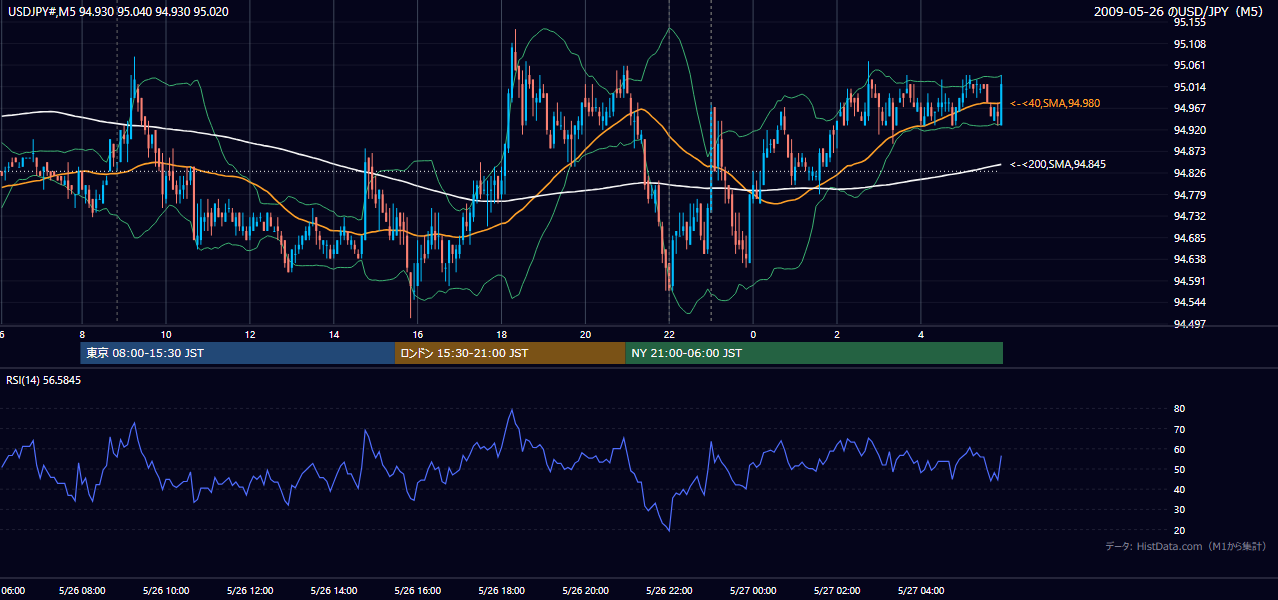Click the NY 21:00-06:00 JST session bar
The width and height of the screenshot is (1278, 600).
point(814,353)
